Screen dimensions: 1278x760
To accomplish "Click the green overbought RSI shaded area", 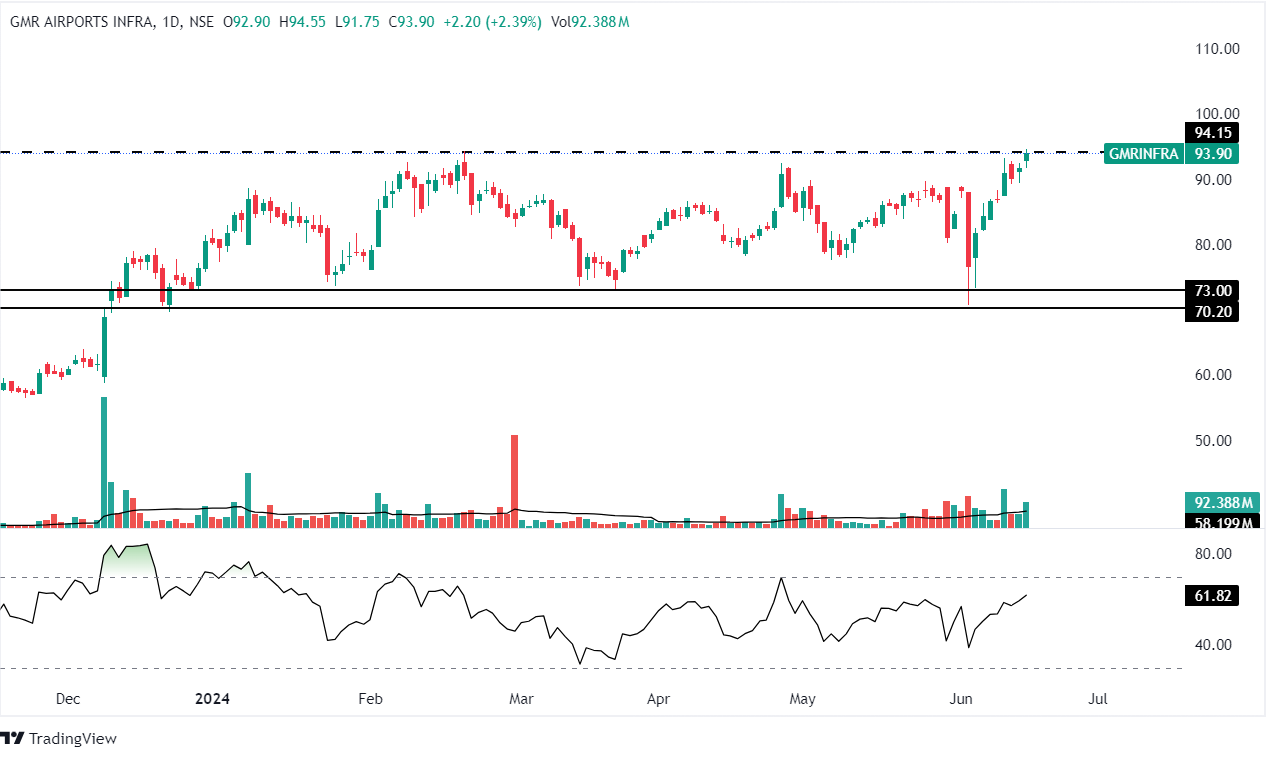I will (130, 558).
